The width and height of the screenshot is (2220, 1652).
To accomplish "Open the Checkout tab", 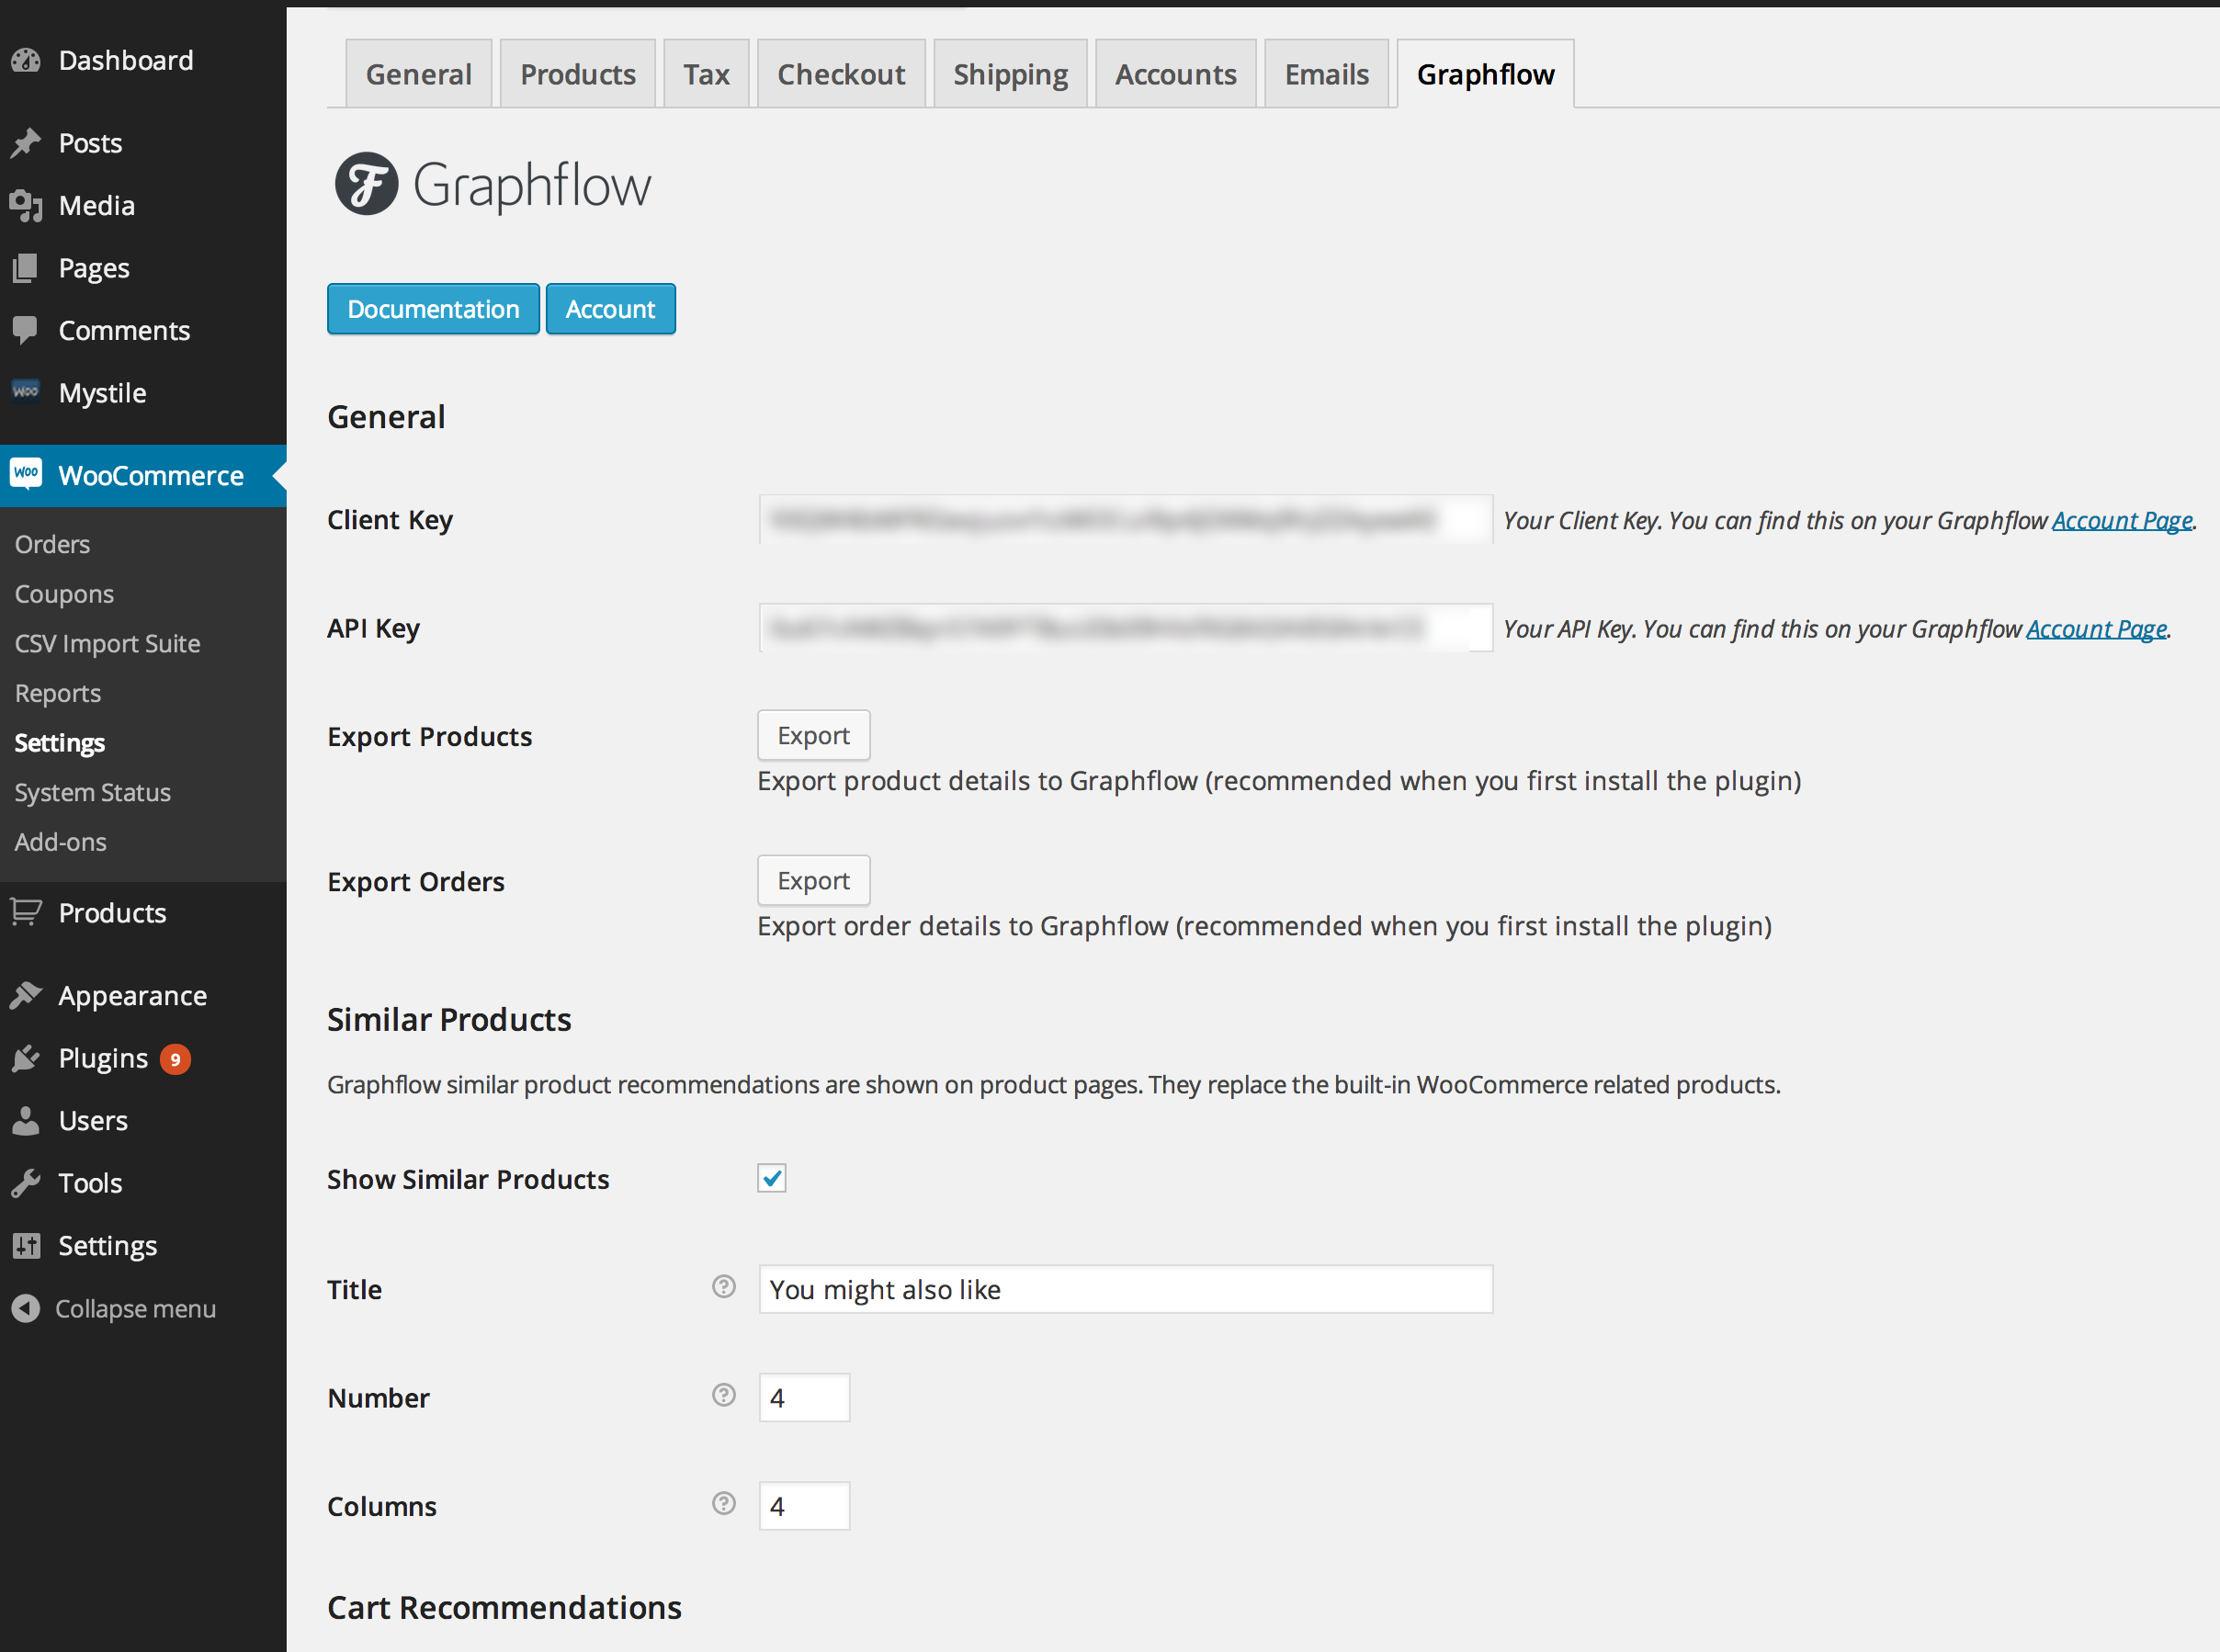I will click(x=841, y=74).
